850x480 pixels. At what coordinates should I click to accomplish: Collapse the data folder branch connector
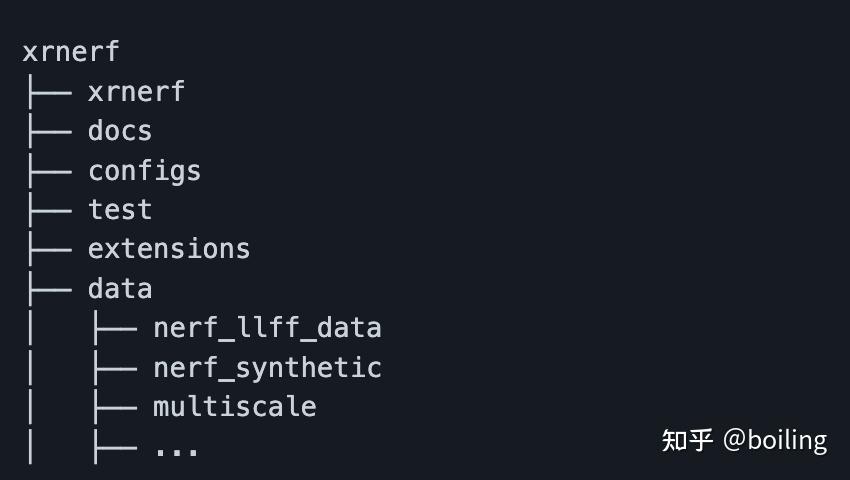48,289
